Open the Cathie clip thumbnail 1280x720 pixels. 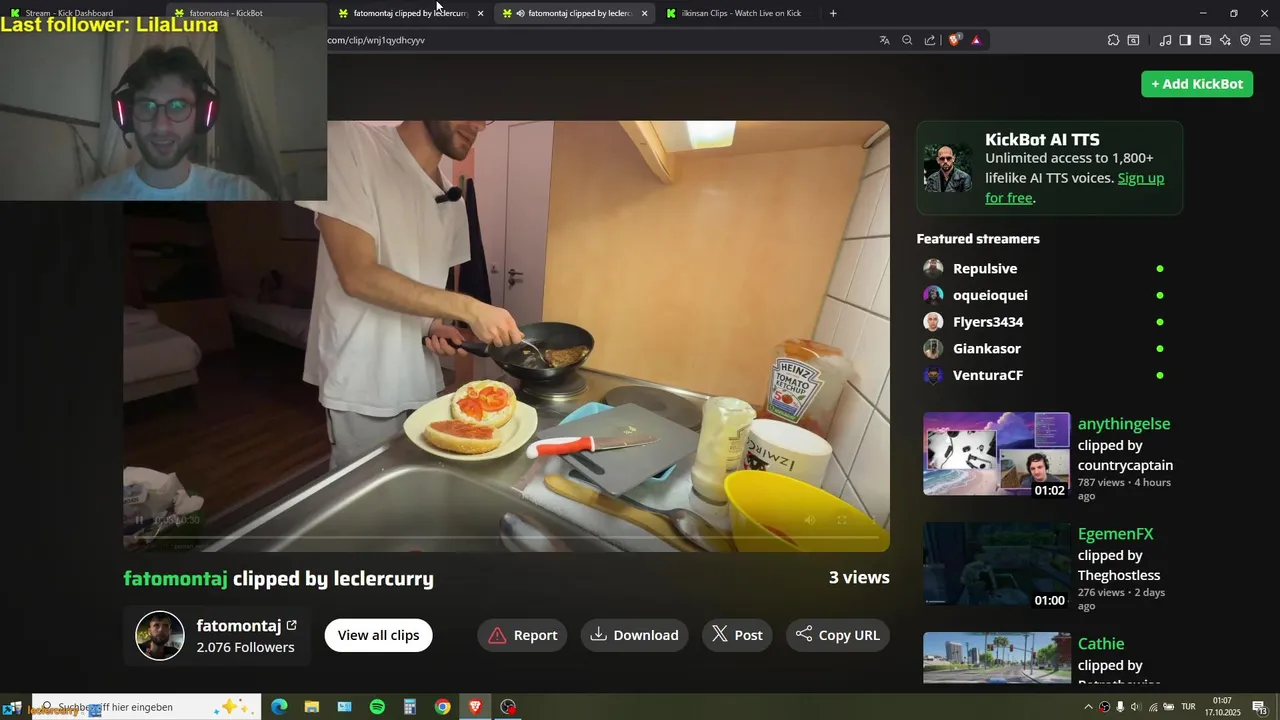996,657
